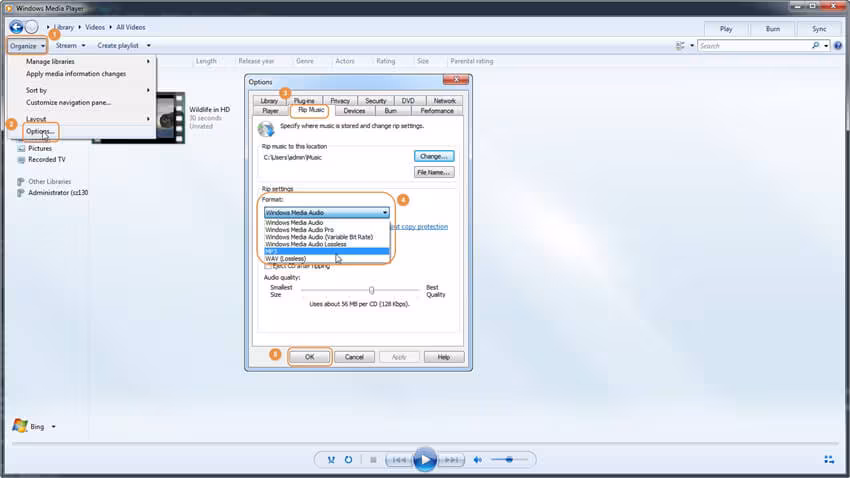Click the Help button in Options dialog

pyautogui.click(x=443, y=357)
